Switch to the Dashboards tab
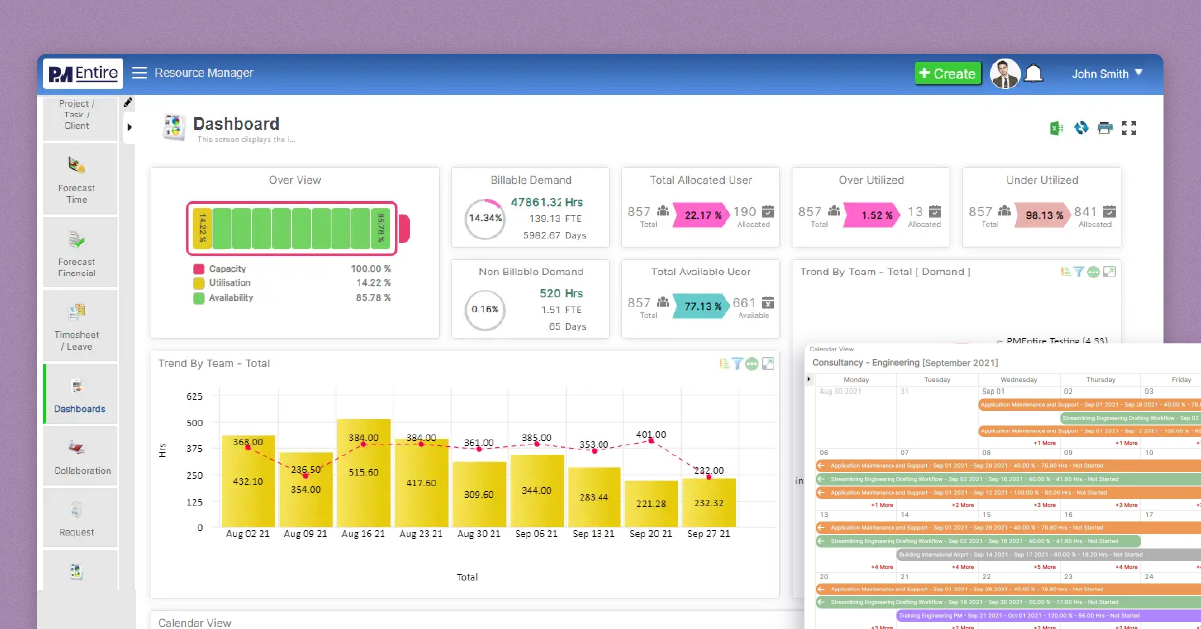The image size is (1201, 629). [79, 393]
